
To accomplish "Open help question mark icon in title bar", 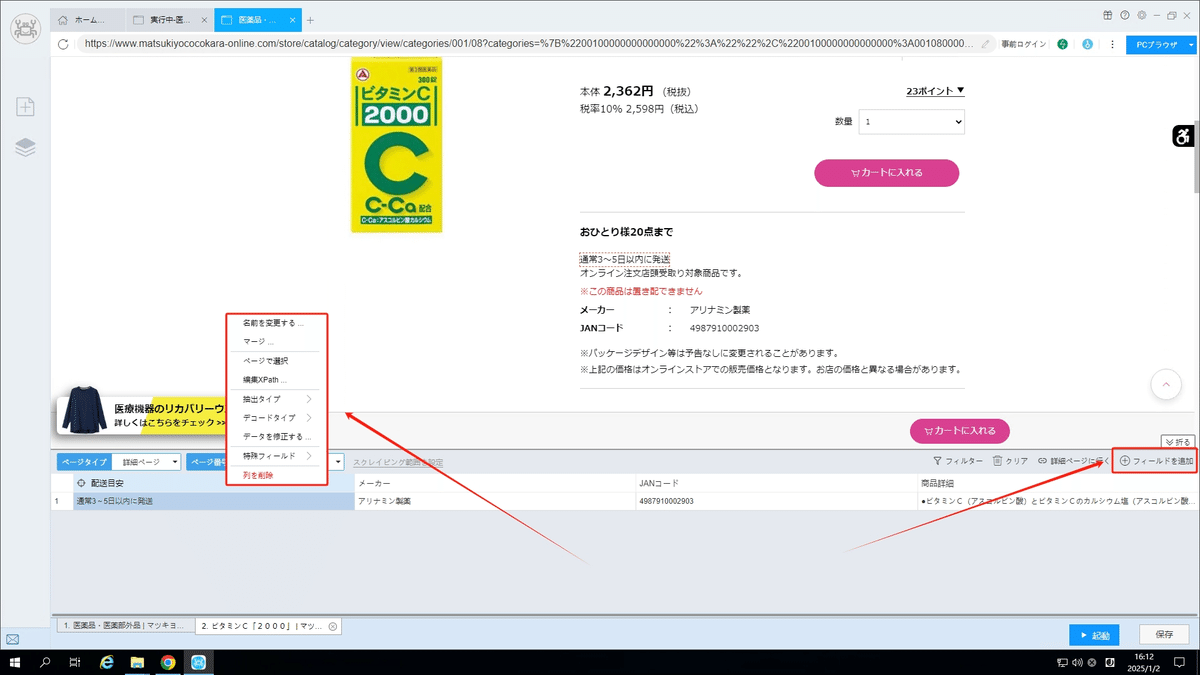I will (x=1125, y=15).
